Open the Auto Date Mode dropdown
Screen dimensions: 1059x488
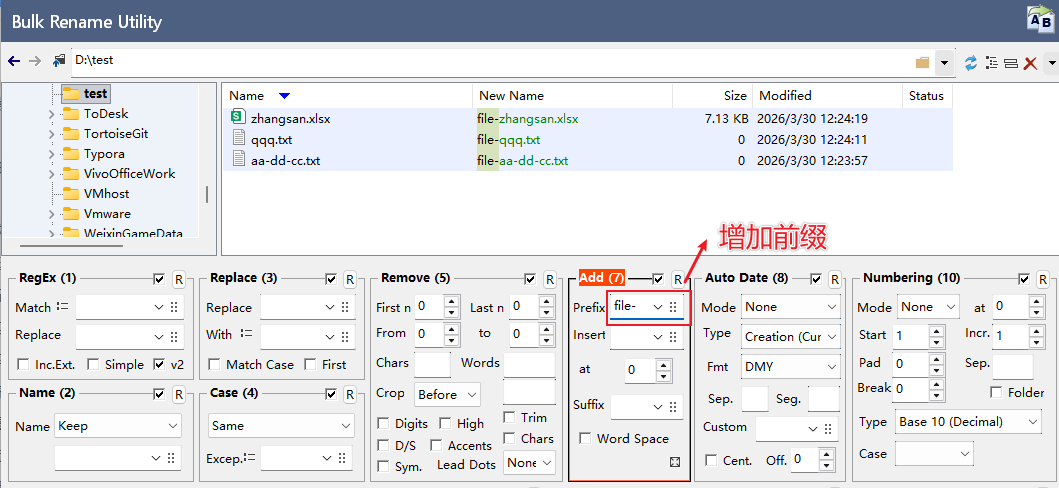790,307
